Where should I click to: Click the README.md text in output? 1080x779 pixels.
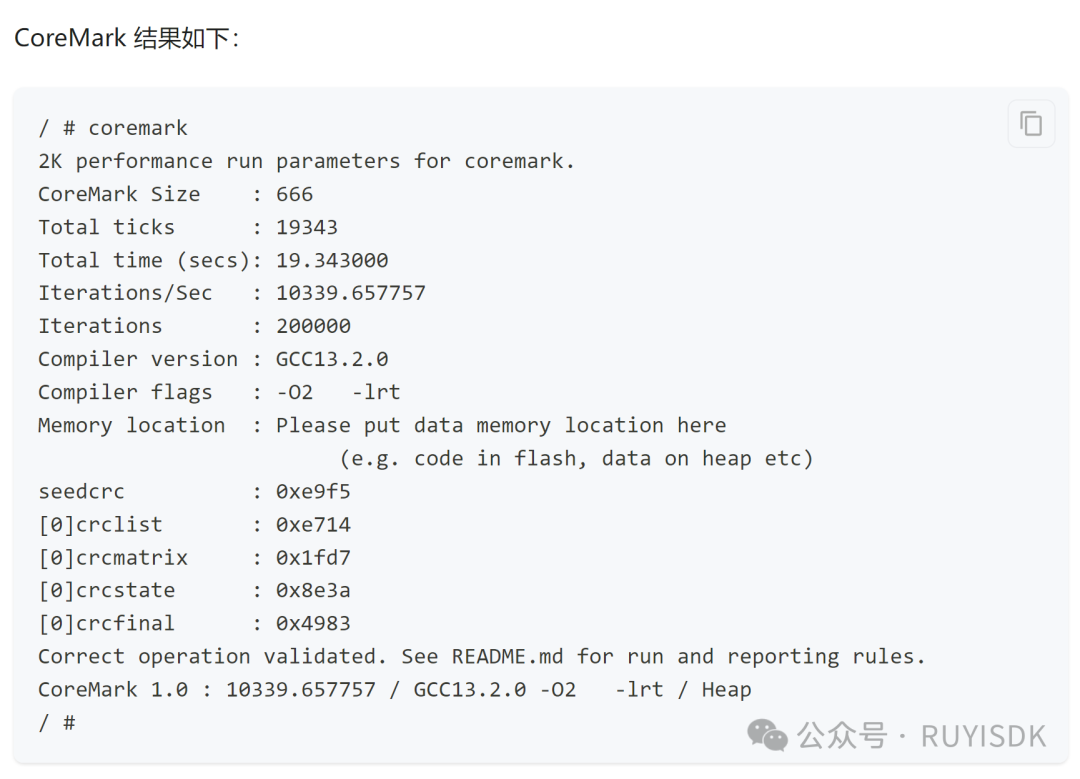click(x=508, y=656)
